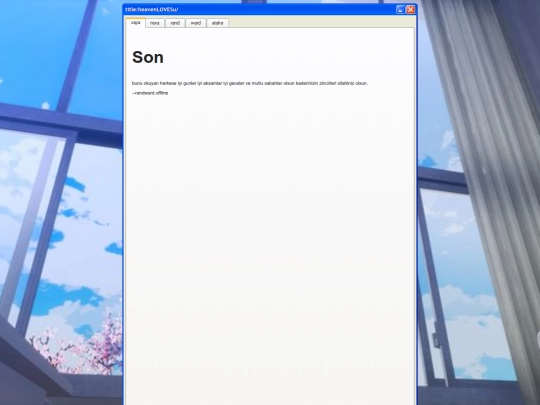Close the heavenLOVESu window

click(410, 10)
